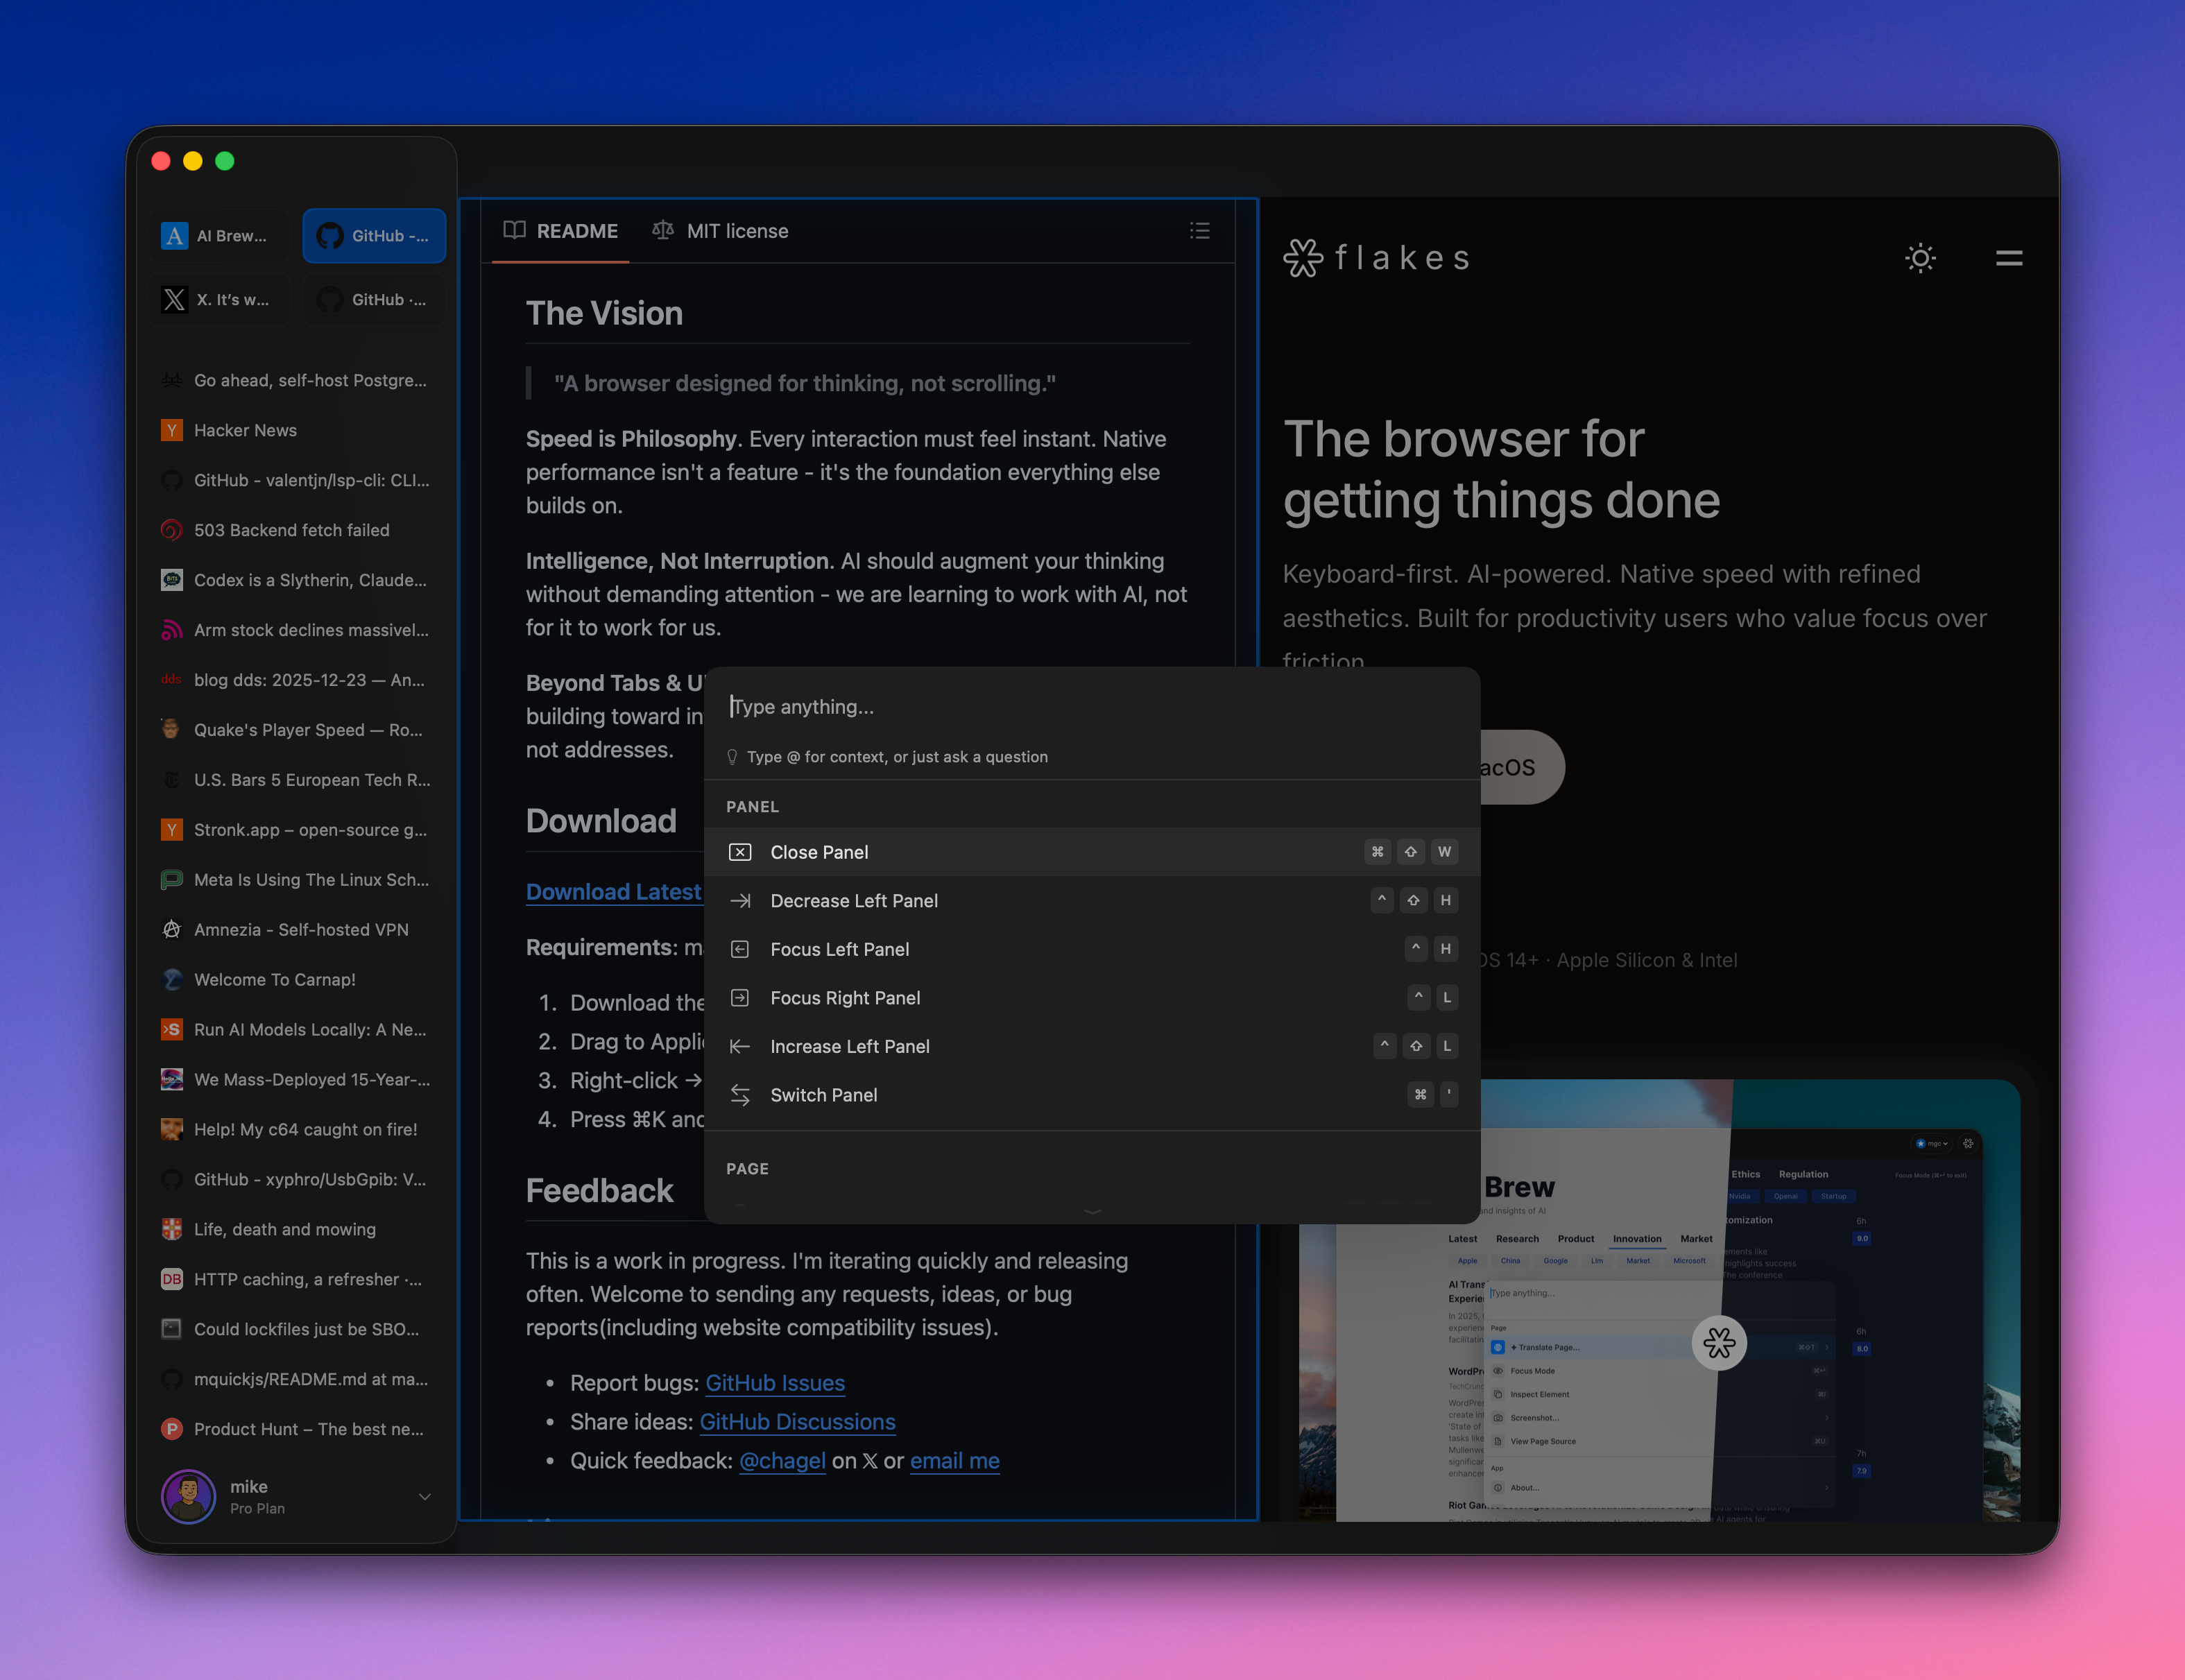
Task: Click the Hacker News Y favicon in sidebar
Action: click(x=171, y=430)
